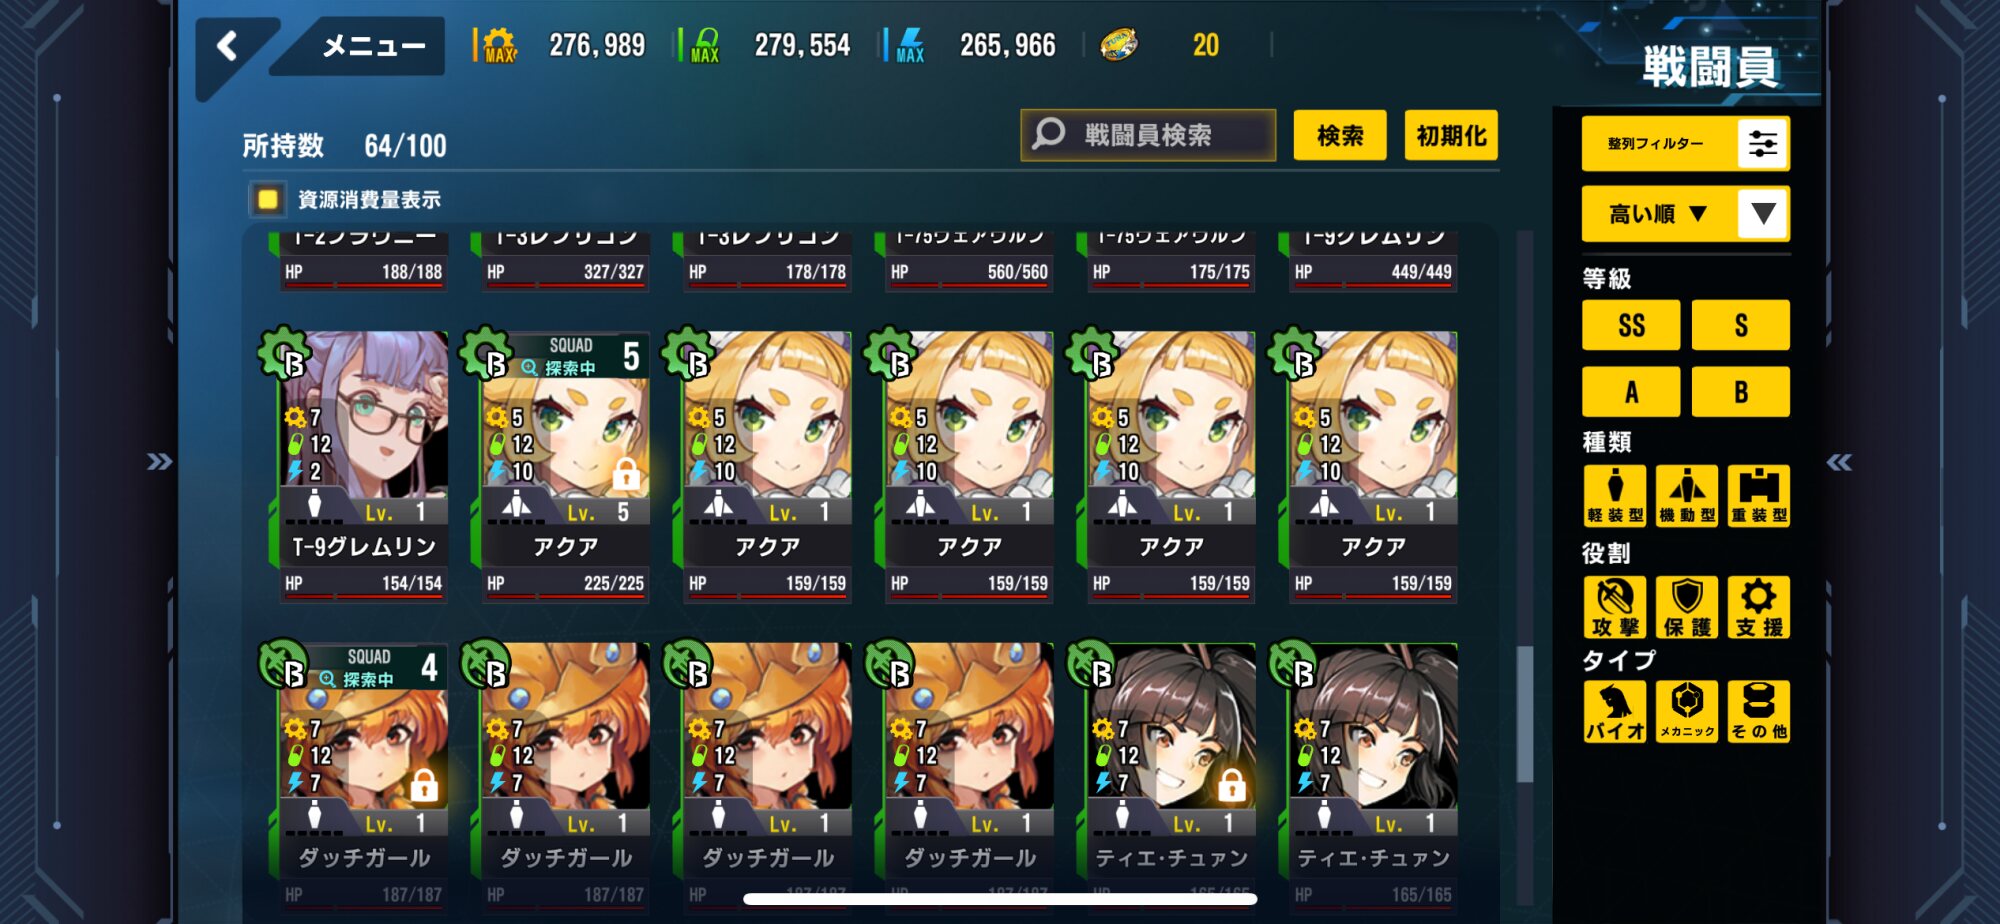Click the 戦闘員検索 search field

click(x=1148, y=135)
